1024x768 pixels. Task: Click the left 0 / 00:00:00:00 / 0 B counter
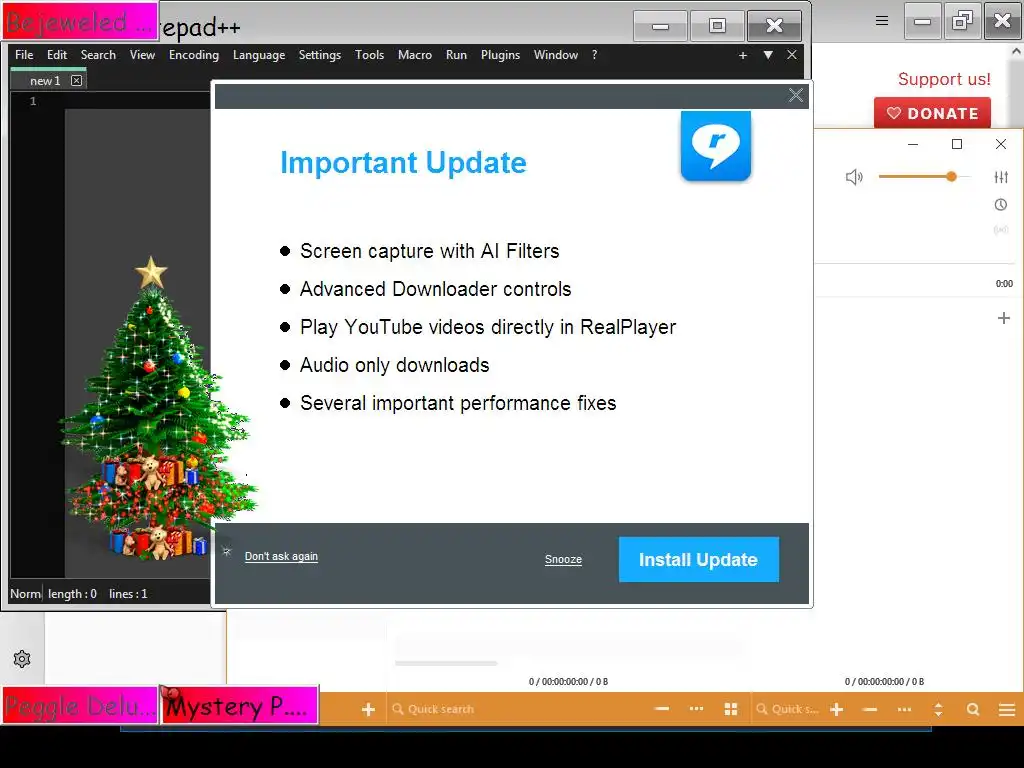pyautogui.click(x=568, y=682)
